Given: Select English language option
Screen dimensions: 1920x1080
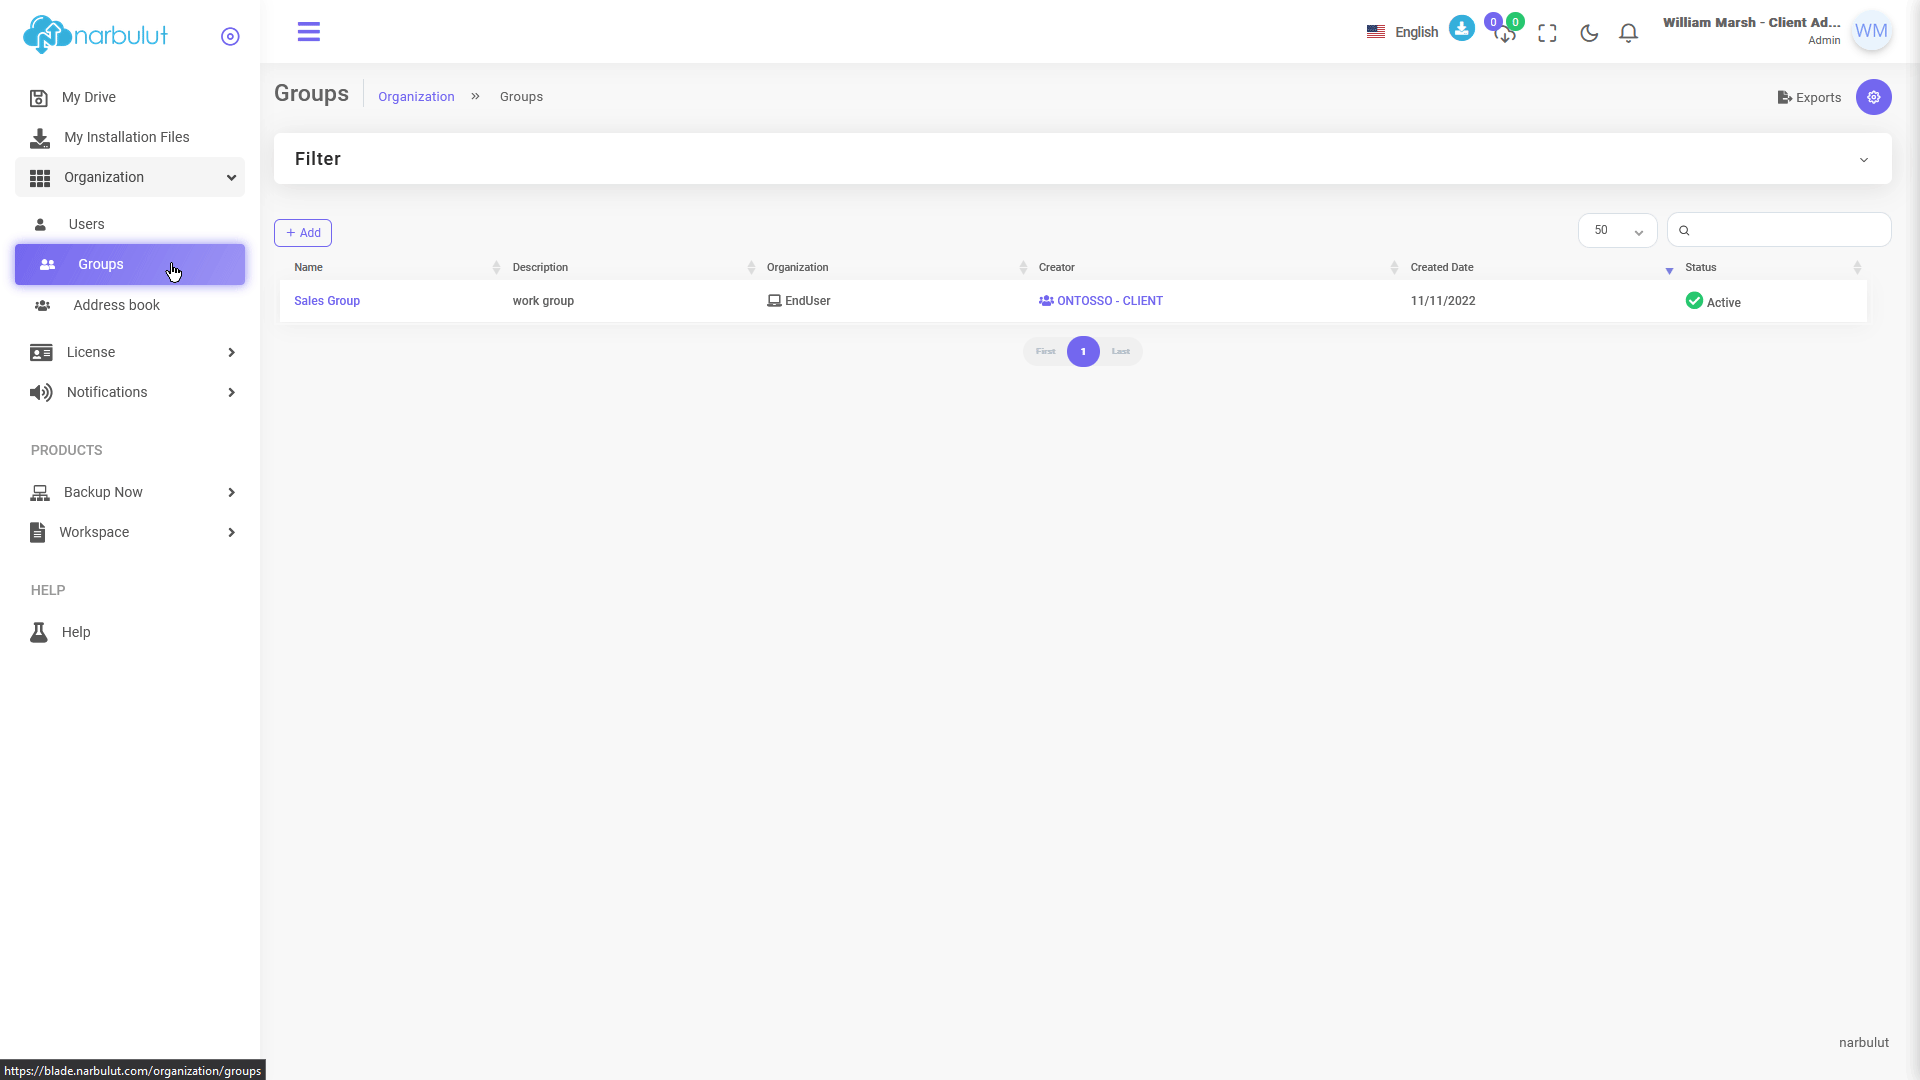Looking at the screenshot, I should click(x=1416, y=32).
